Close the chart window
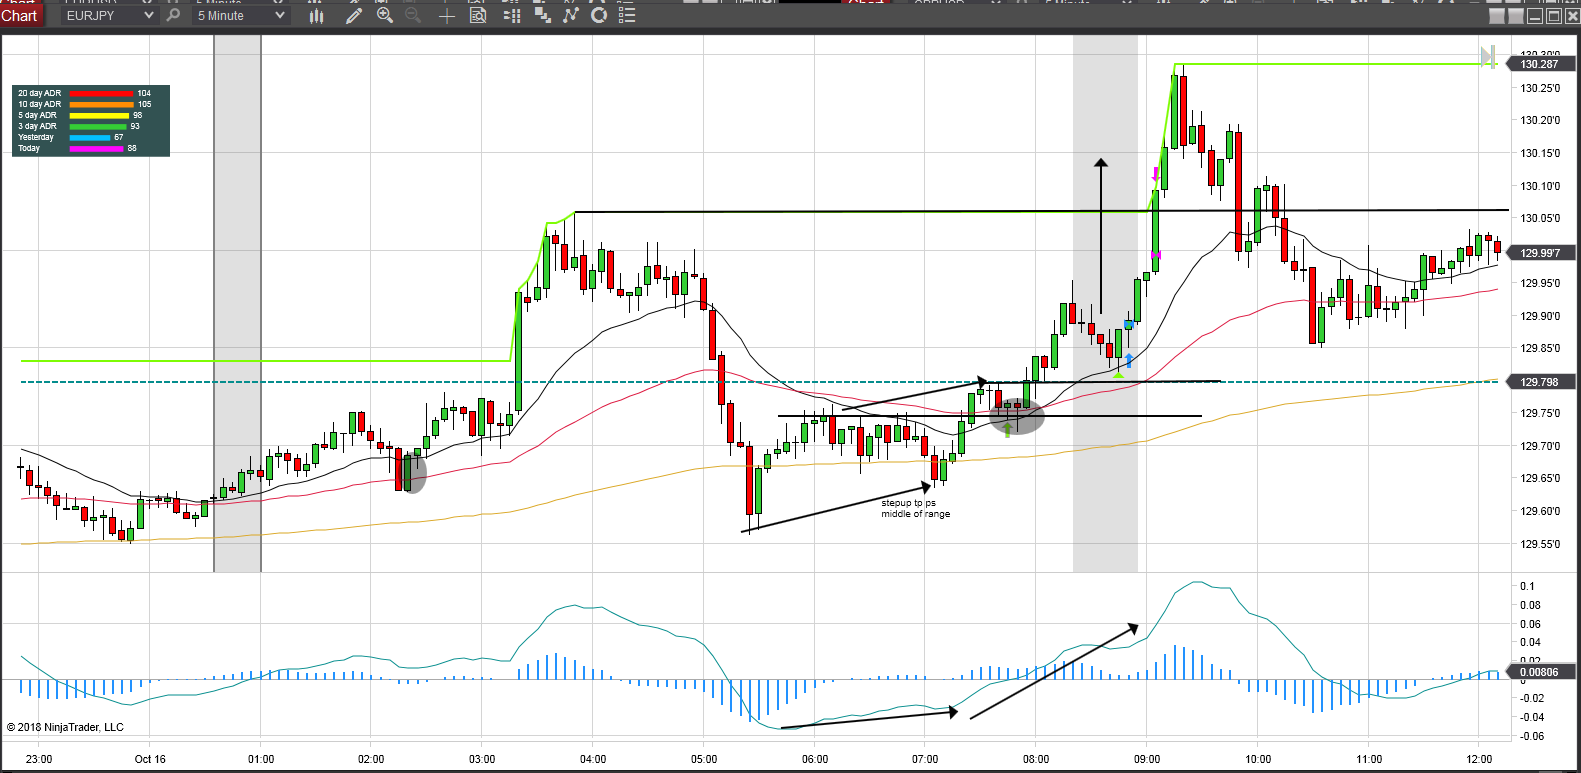Screen dimensions: 1581x773 tap(1572, 16)
